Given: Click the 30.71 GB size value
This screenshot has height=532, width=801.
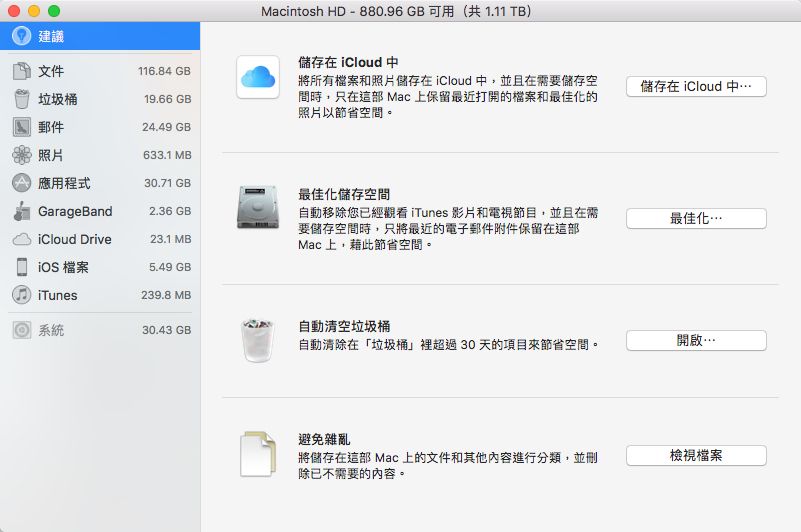Looking at the screenshot, I should point(168,183).
